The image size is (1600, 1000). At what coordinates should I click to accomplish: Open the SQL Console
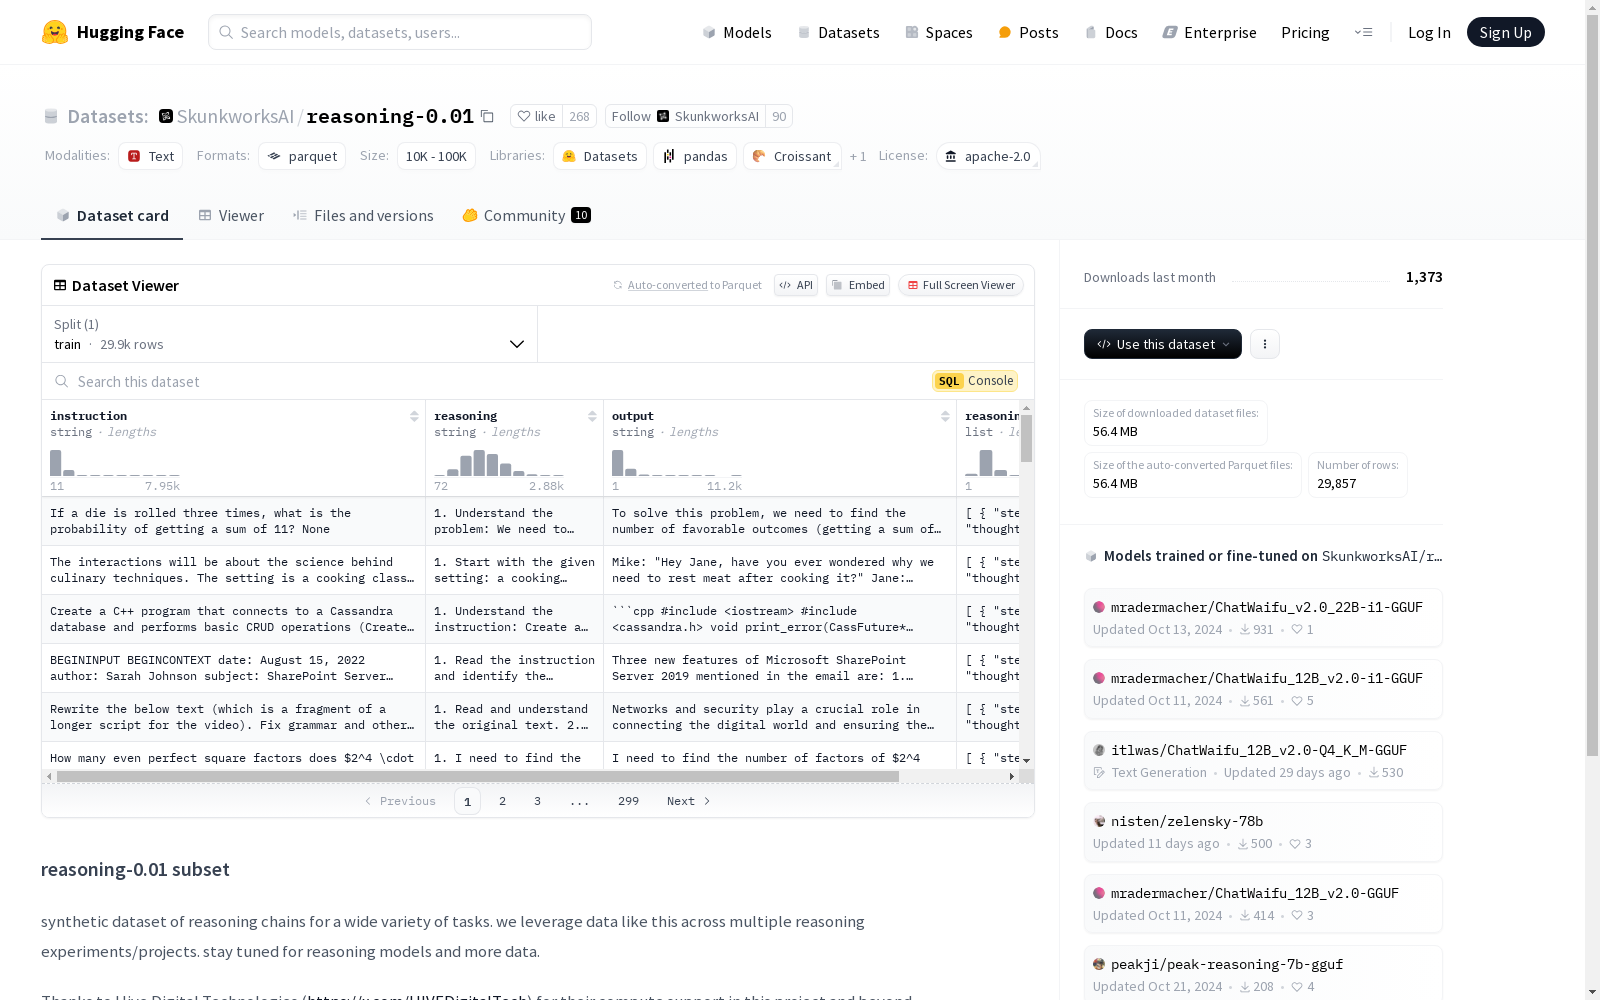click(975, 381)
